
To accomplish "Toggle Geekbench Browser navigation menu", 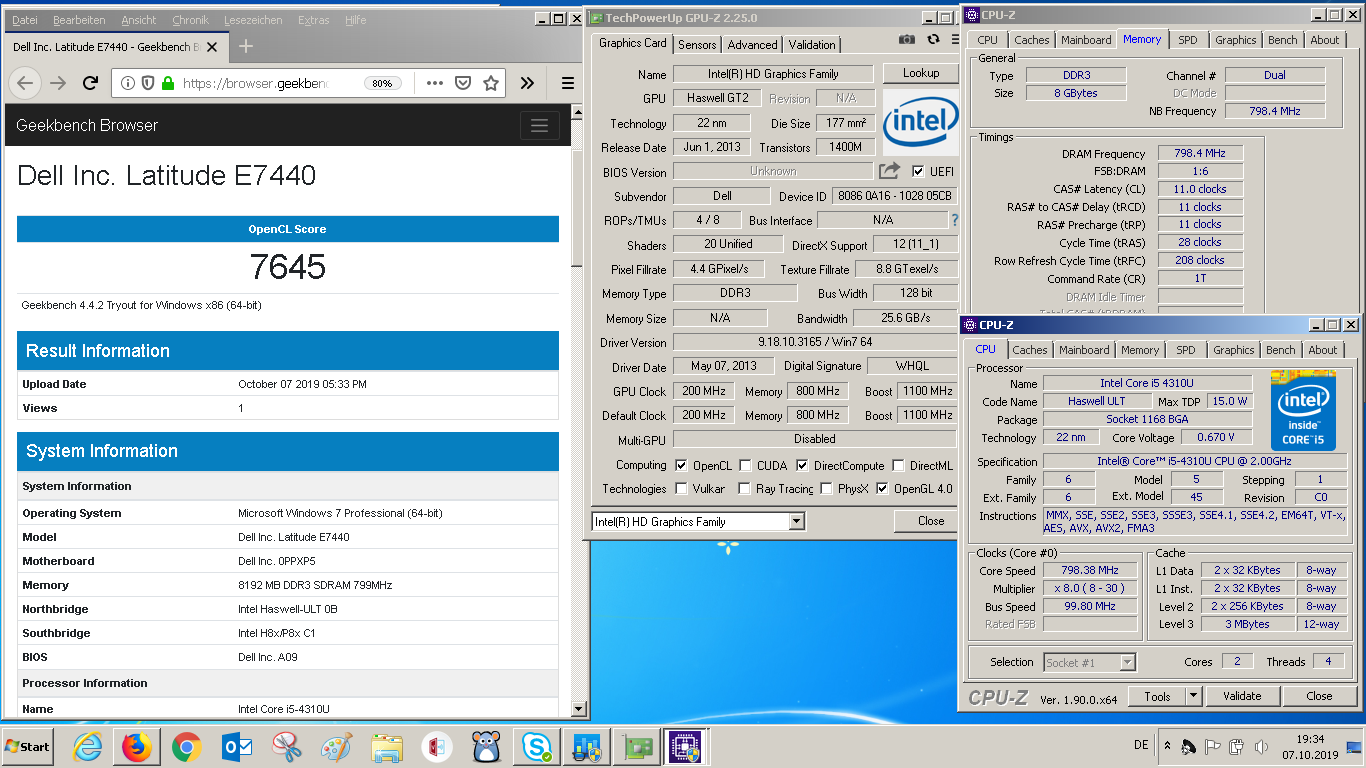I will pos(539,125).
